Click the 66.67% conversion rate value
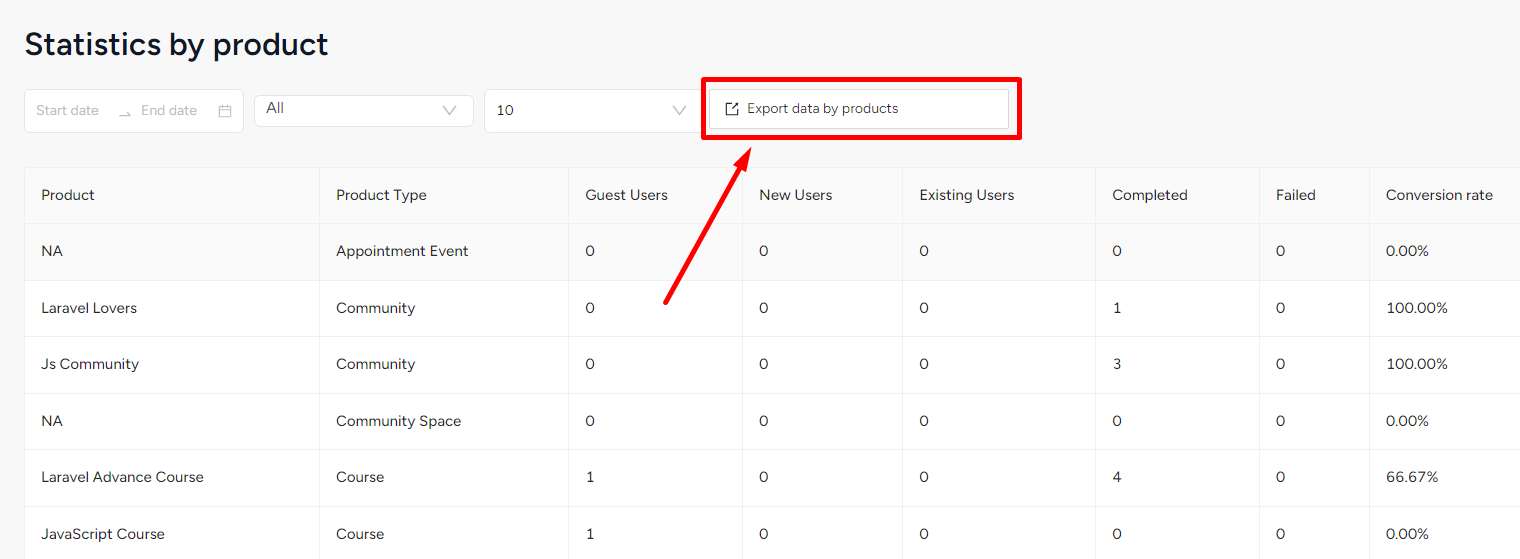The height and width of the screenshot is (559, 1520). [1412, 477]
